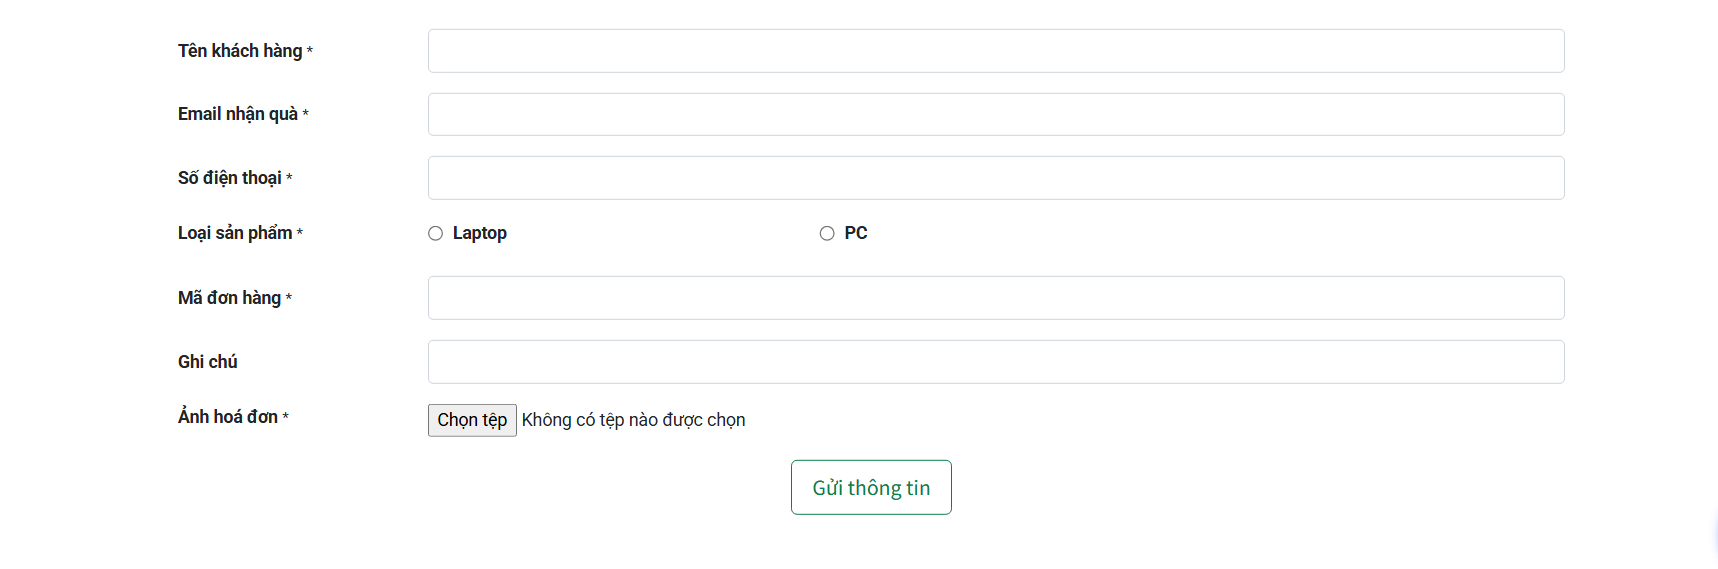Click the Tên khách hàng text field
The image size is (1718, 569).
995,51
